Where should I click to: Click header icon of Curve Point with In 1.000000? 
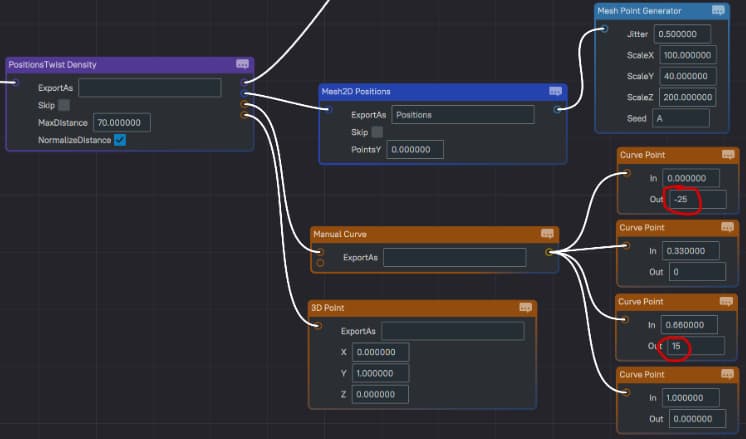(728, 375)
